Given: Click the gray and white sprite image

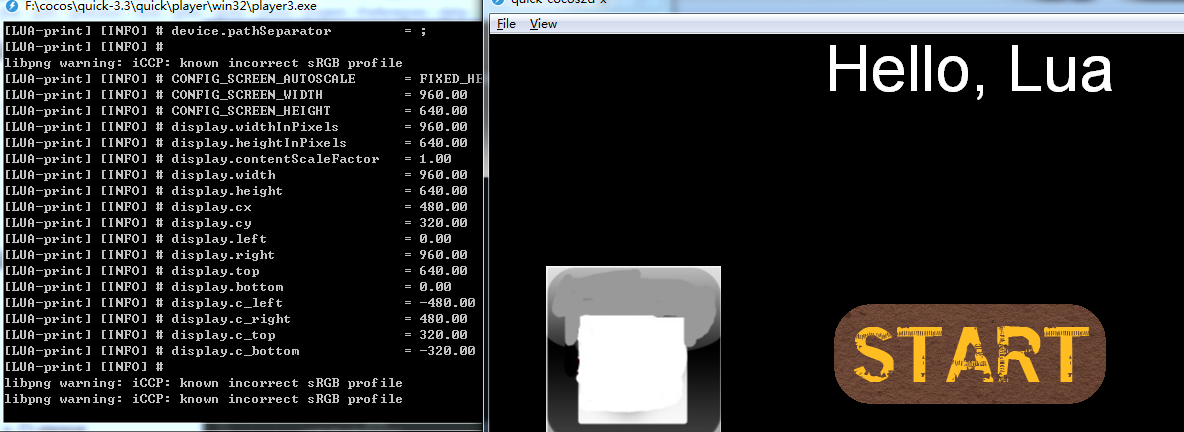Looking at the screenshot, I should click(634, 349).
